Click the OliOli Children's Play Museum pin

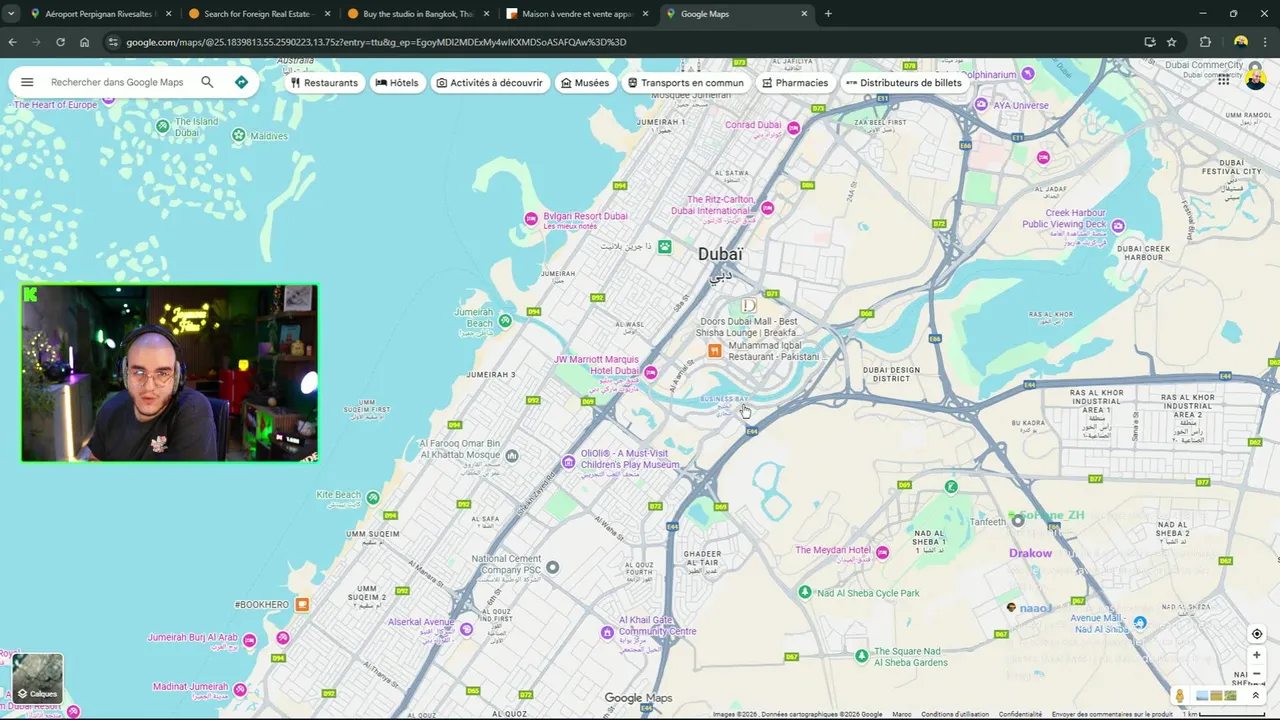tap(568, 461)
